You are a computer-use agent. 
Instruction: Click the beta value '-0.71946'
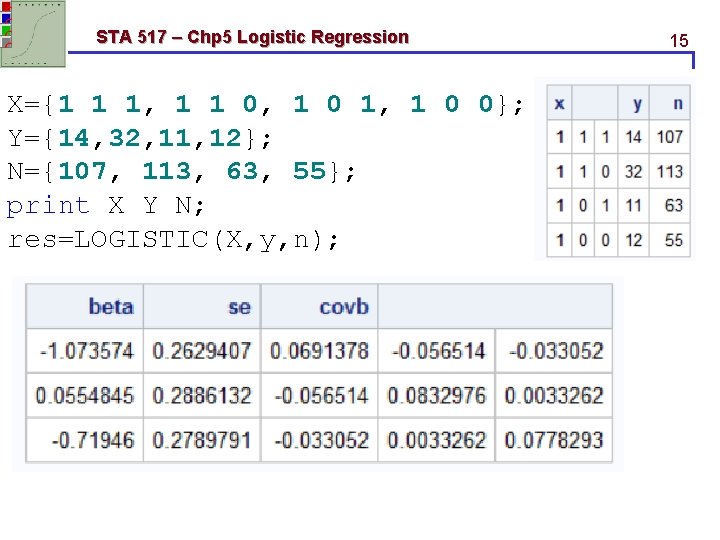point(85,440)
